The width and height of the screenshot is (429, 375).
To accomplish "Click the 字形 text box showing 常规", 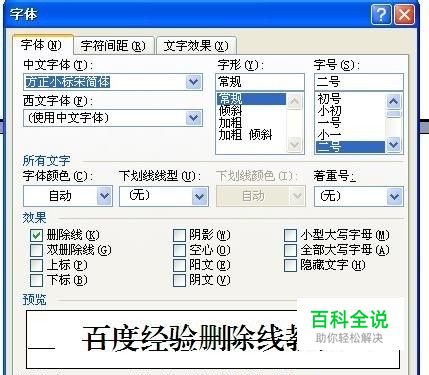I will pos(260,82).
